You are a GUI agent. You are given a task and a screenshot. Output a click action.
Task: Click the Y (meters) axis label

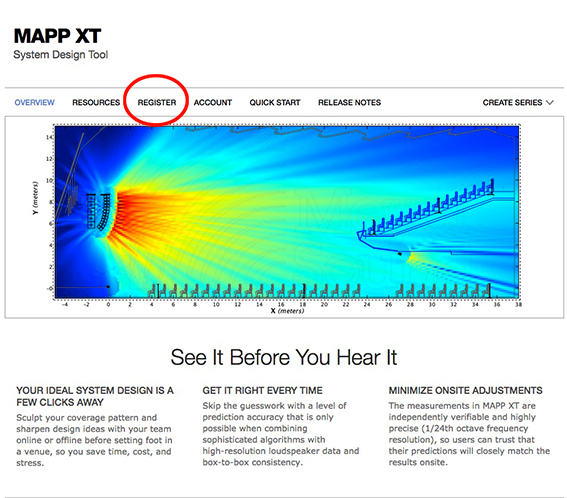point(35,198)
